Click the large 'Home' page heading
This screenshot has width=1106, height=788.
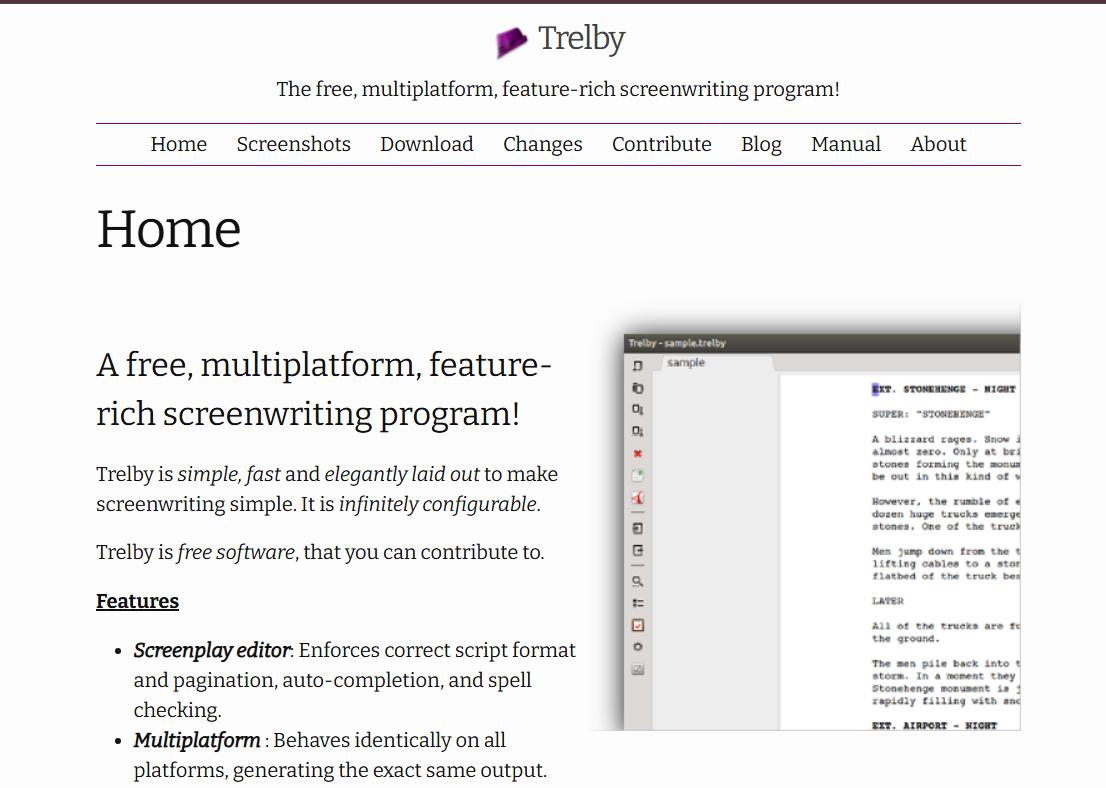pyautogui.click(x=169, y=229)
